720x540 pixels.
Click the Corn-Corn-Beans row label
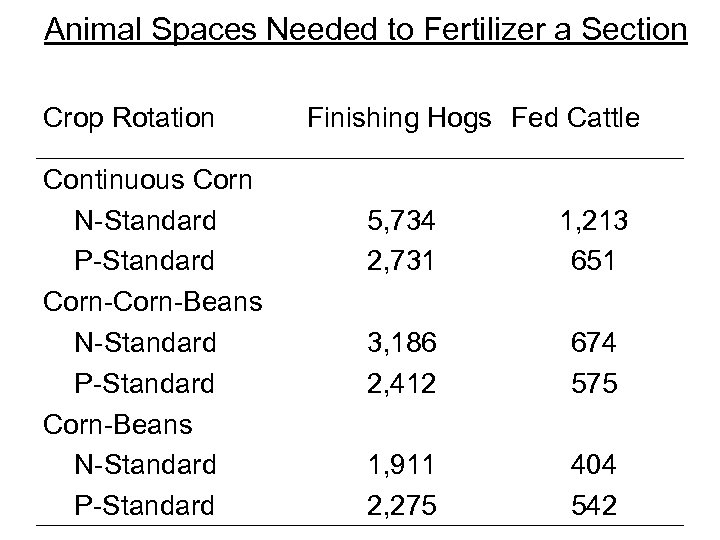coord(152,302)
